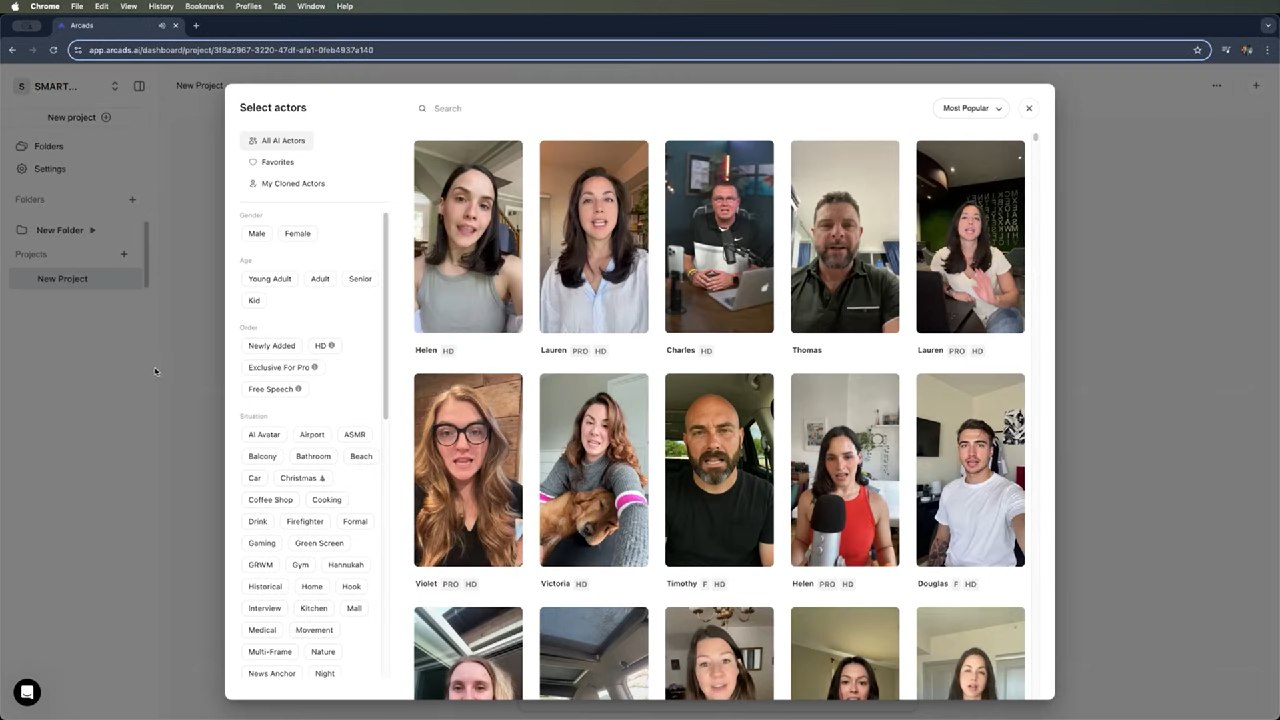Viewport: 1280px width, 720px height.
Task: Toggle the HD filter chip
Action: (x=324, y=346)
